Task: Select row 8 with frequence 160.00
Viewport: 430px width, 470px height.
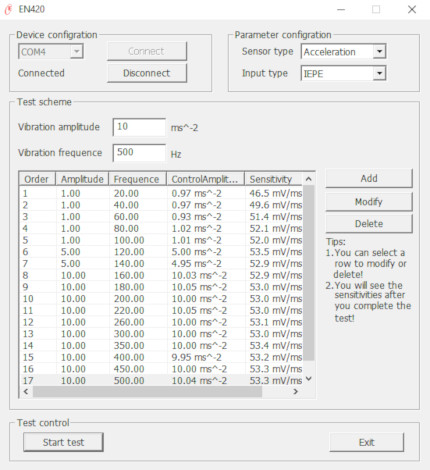Action: 161,275
